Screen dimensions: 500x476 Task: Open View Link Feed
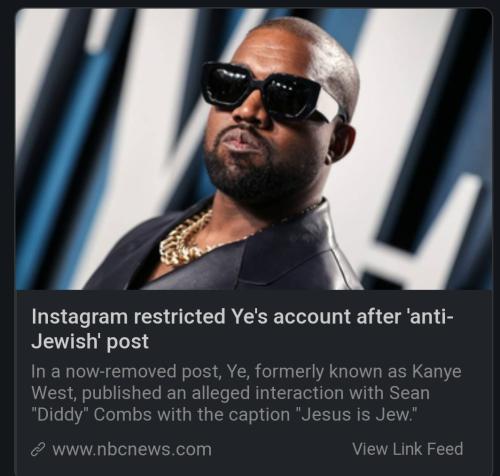coord(408,449)
